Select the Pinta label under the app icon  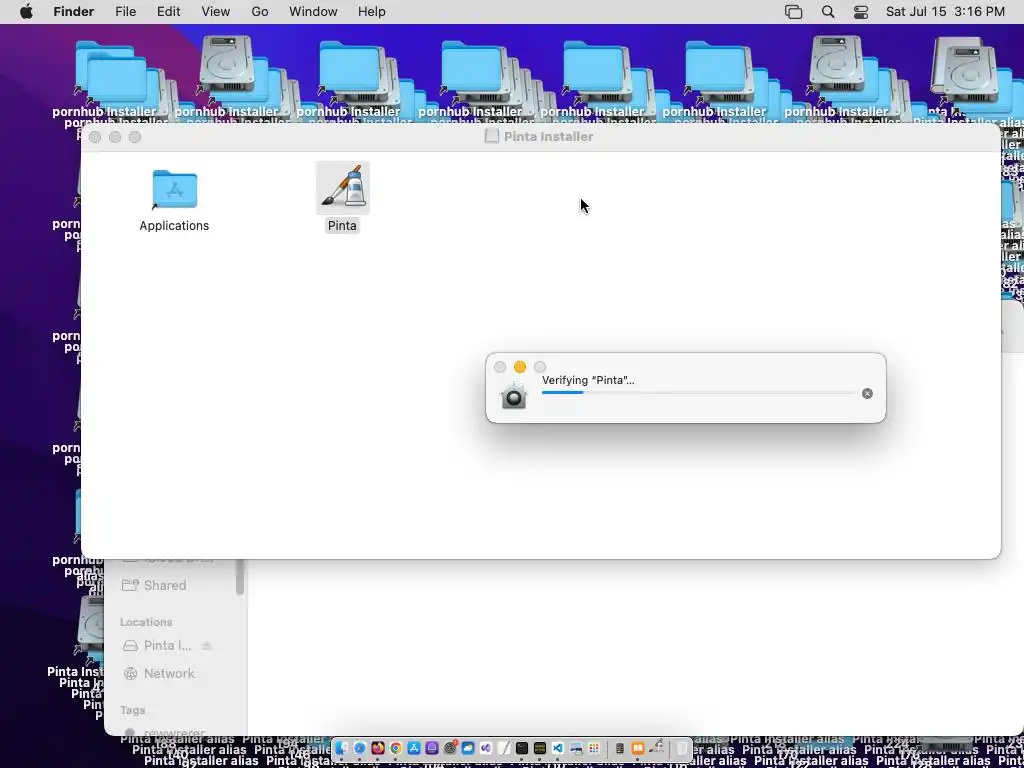[x=342, y=225]
